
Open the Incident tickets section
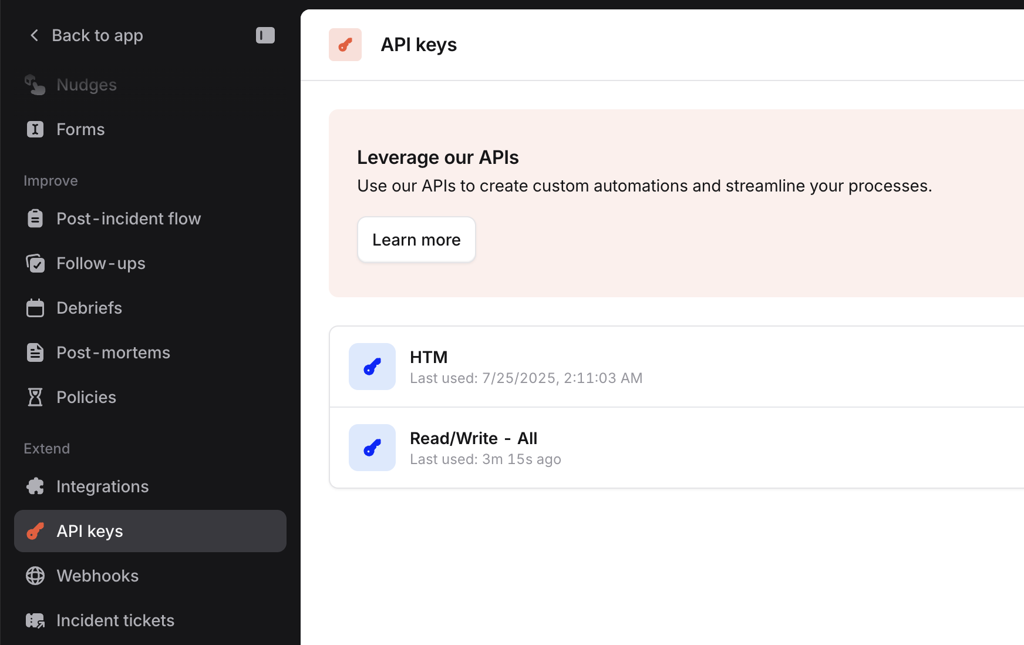(115, 620)
